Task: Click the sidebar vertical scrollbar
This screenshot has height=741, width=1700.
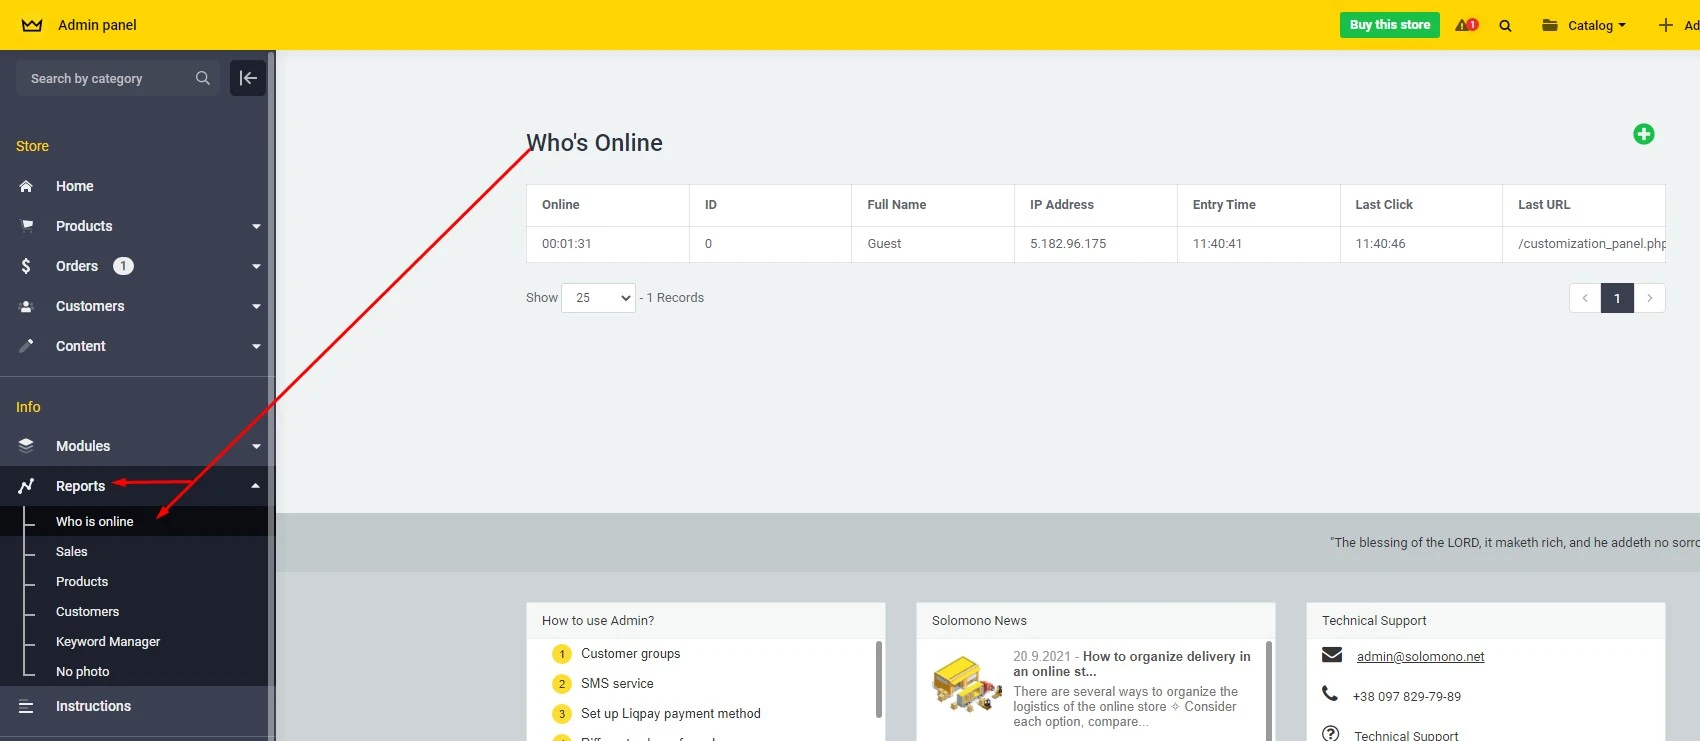Action: (270, 395)
